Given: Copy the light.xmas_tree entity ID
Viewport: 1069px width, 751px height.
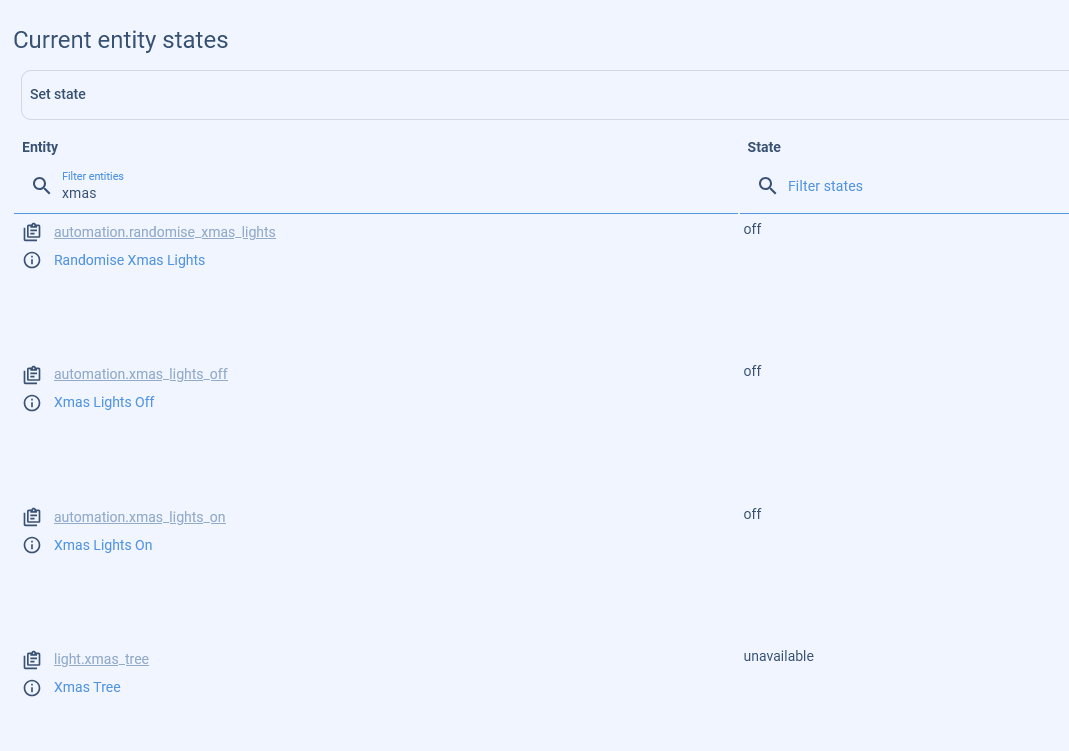Looking at the screenshot, I should click(32, 659).
